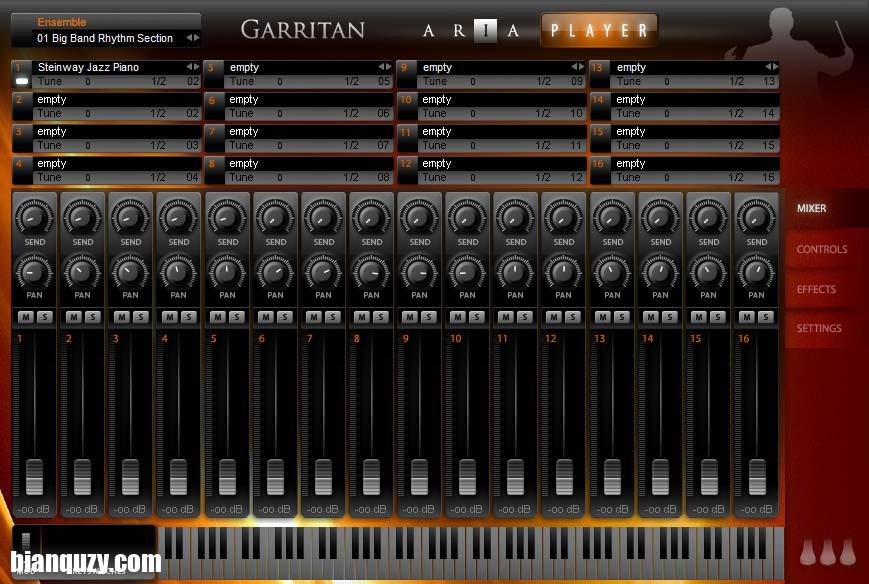Switch to the MIXER tab
The width and height of the screenshot is (869, 584).
point(811,208)
